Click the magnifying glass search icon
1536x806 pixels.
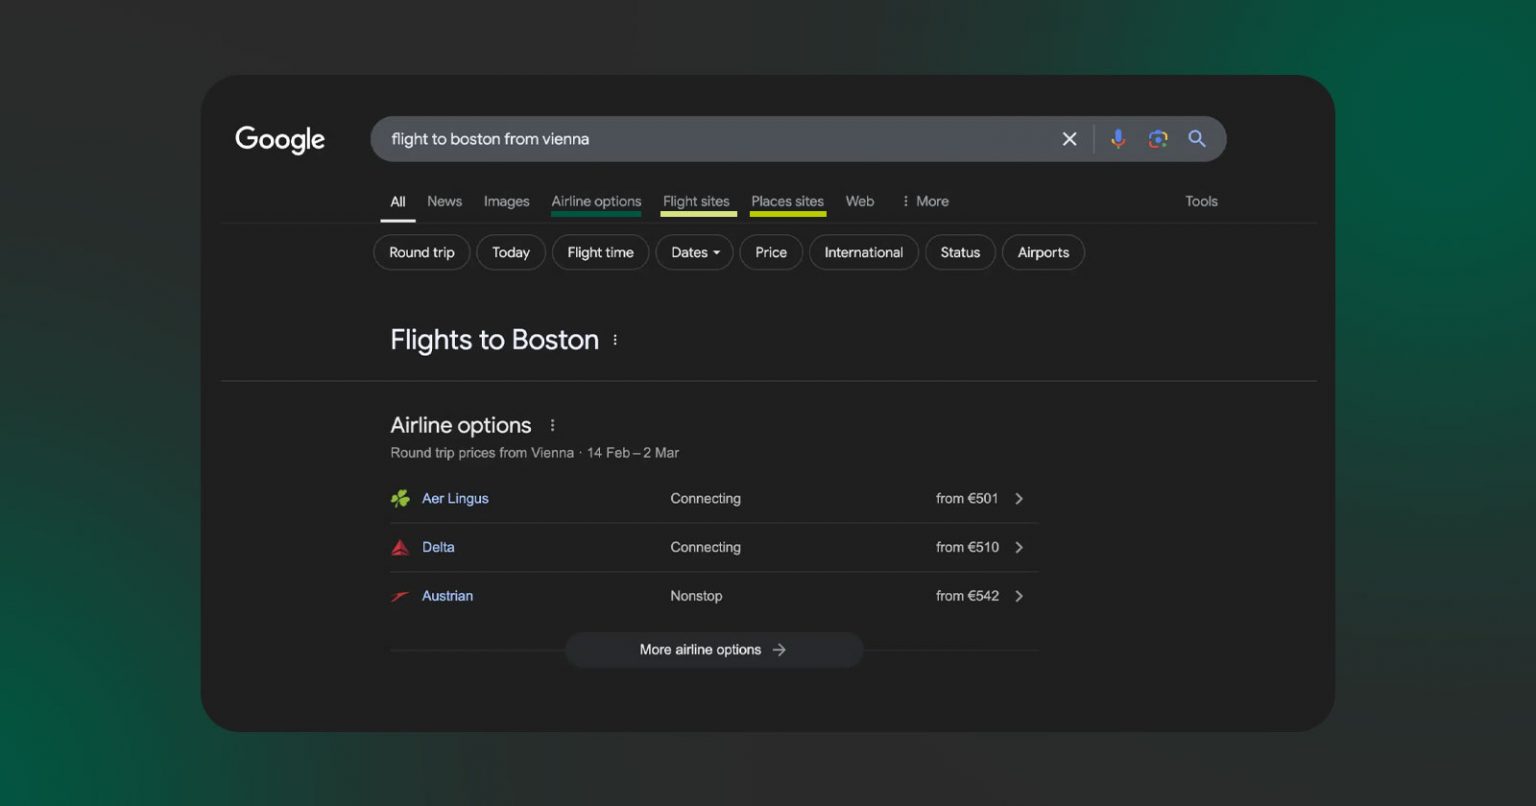pos(1197,139)
